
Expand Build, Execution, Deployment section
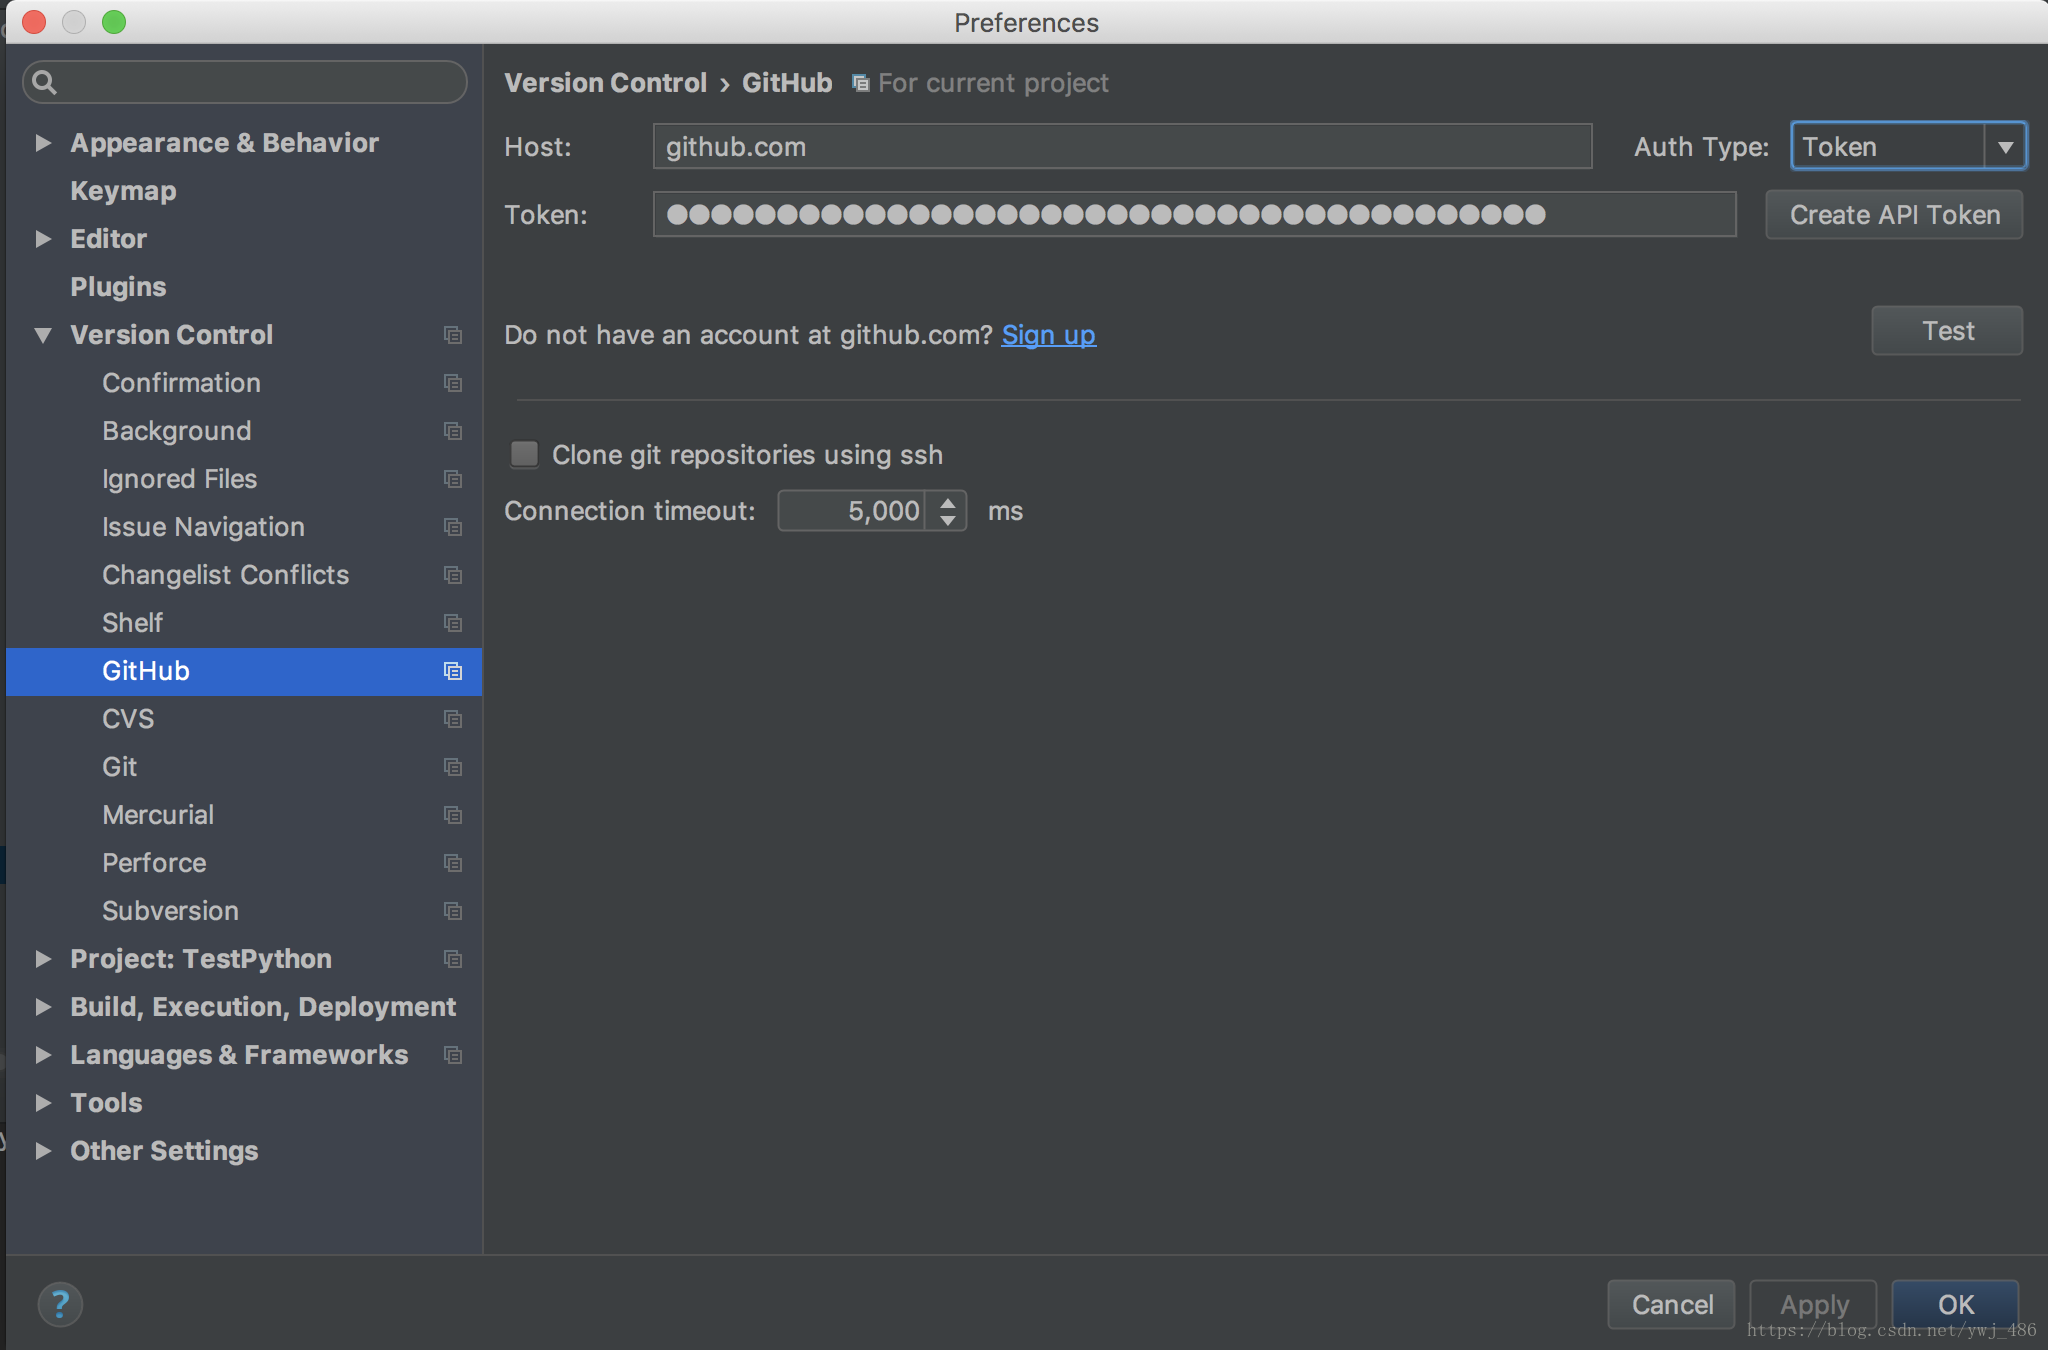click(43, 1007)
